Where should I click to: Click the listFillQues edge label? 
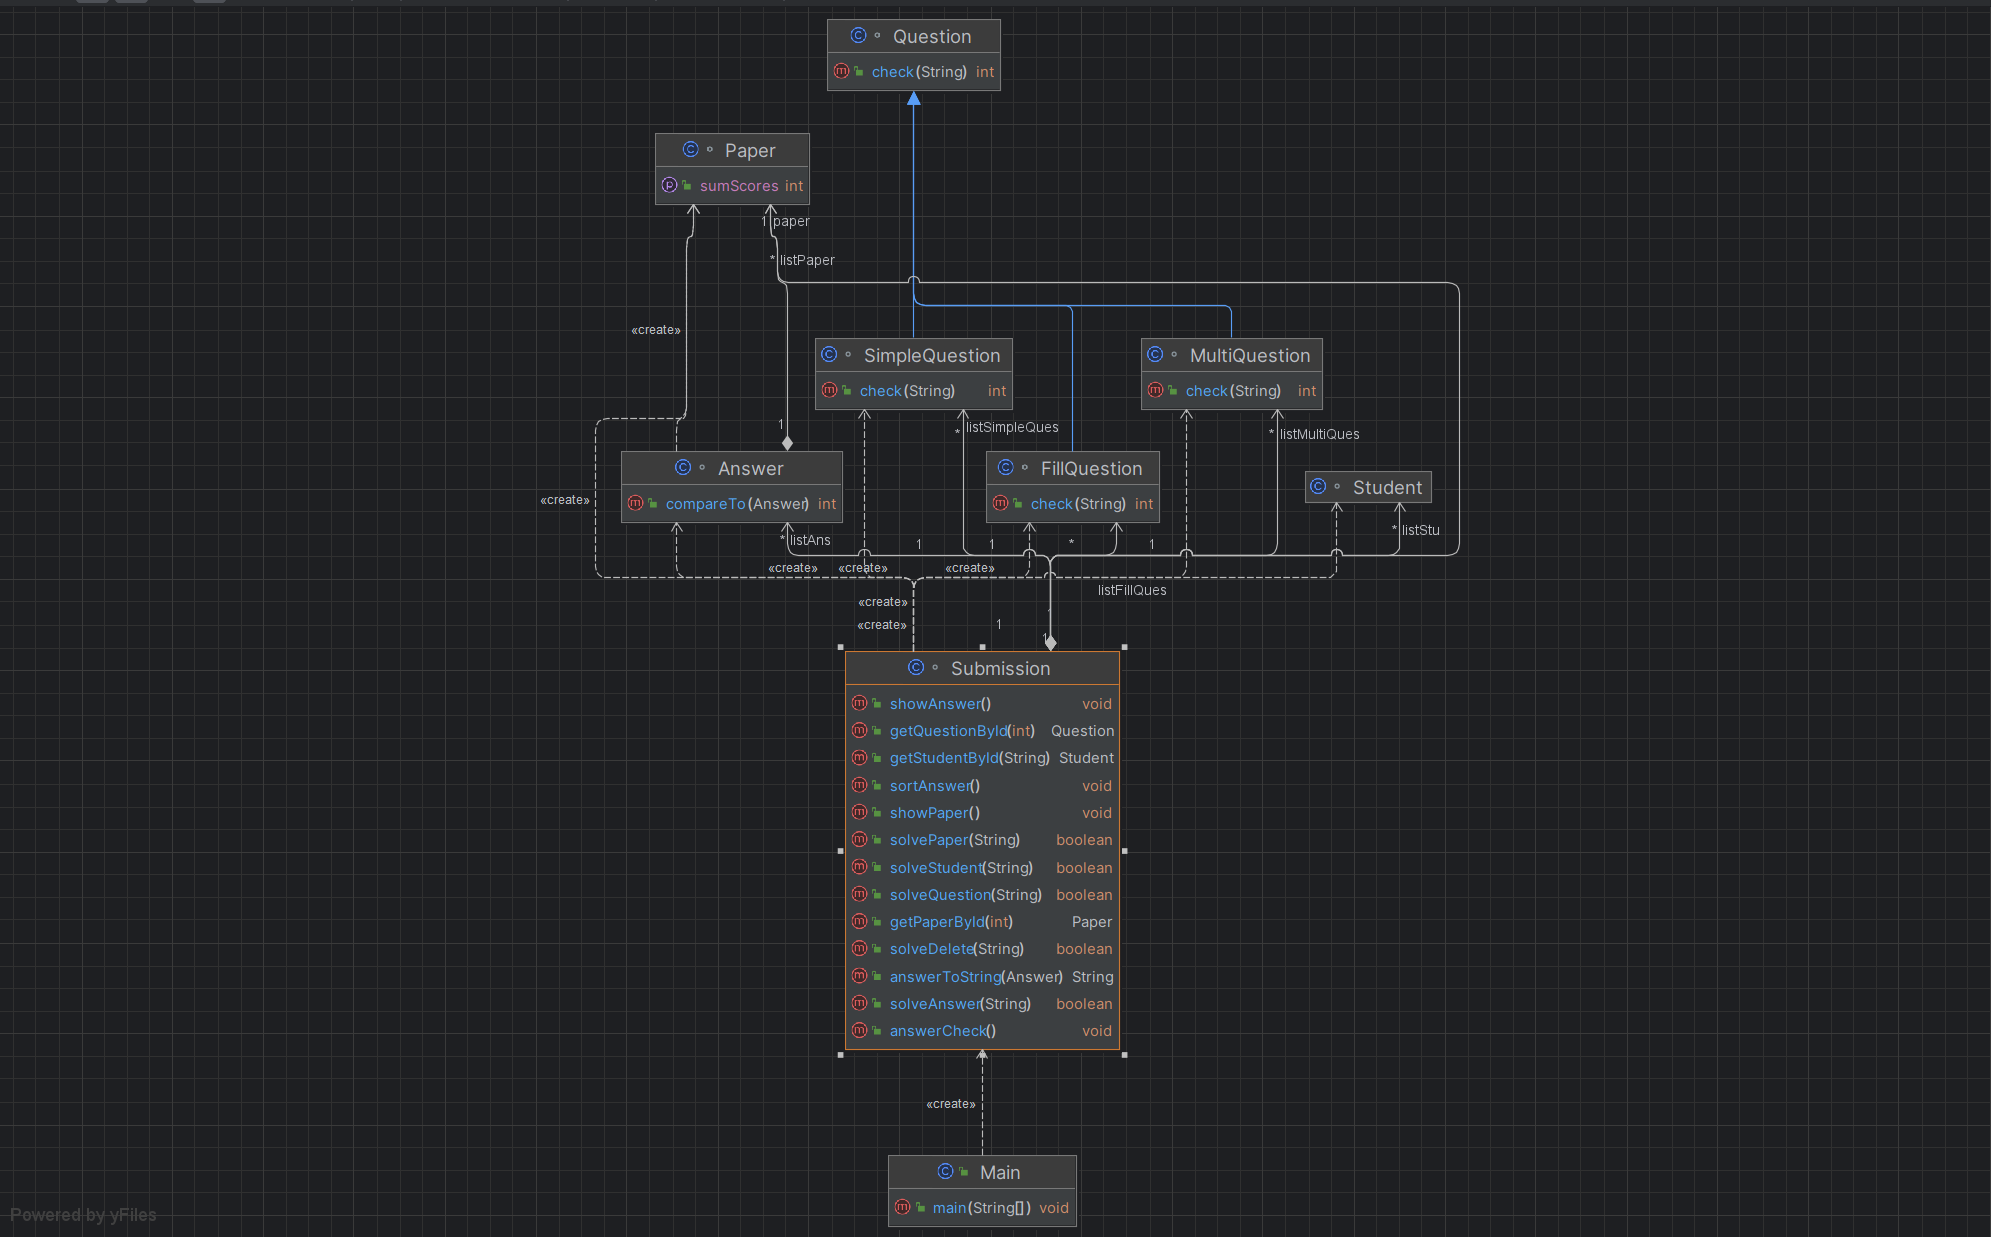(1132, 590)
